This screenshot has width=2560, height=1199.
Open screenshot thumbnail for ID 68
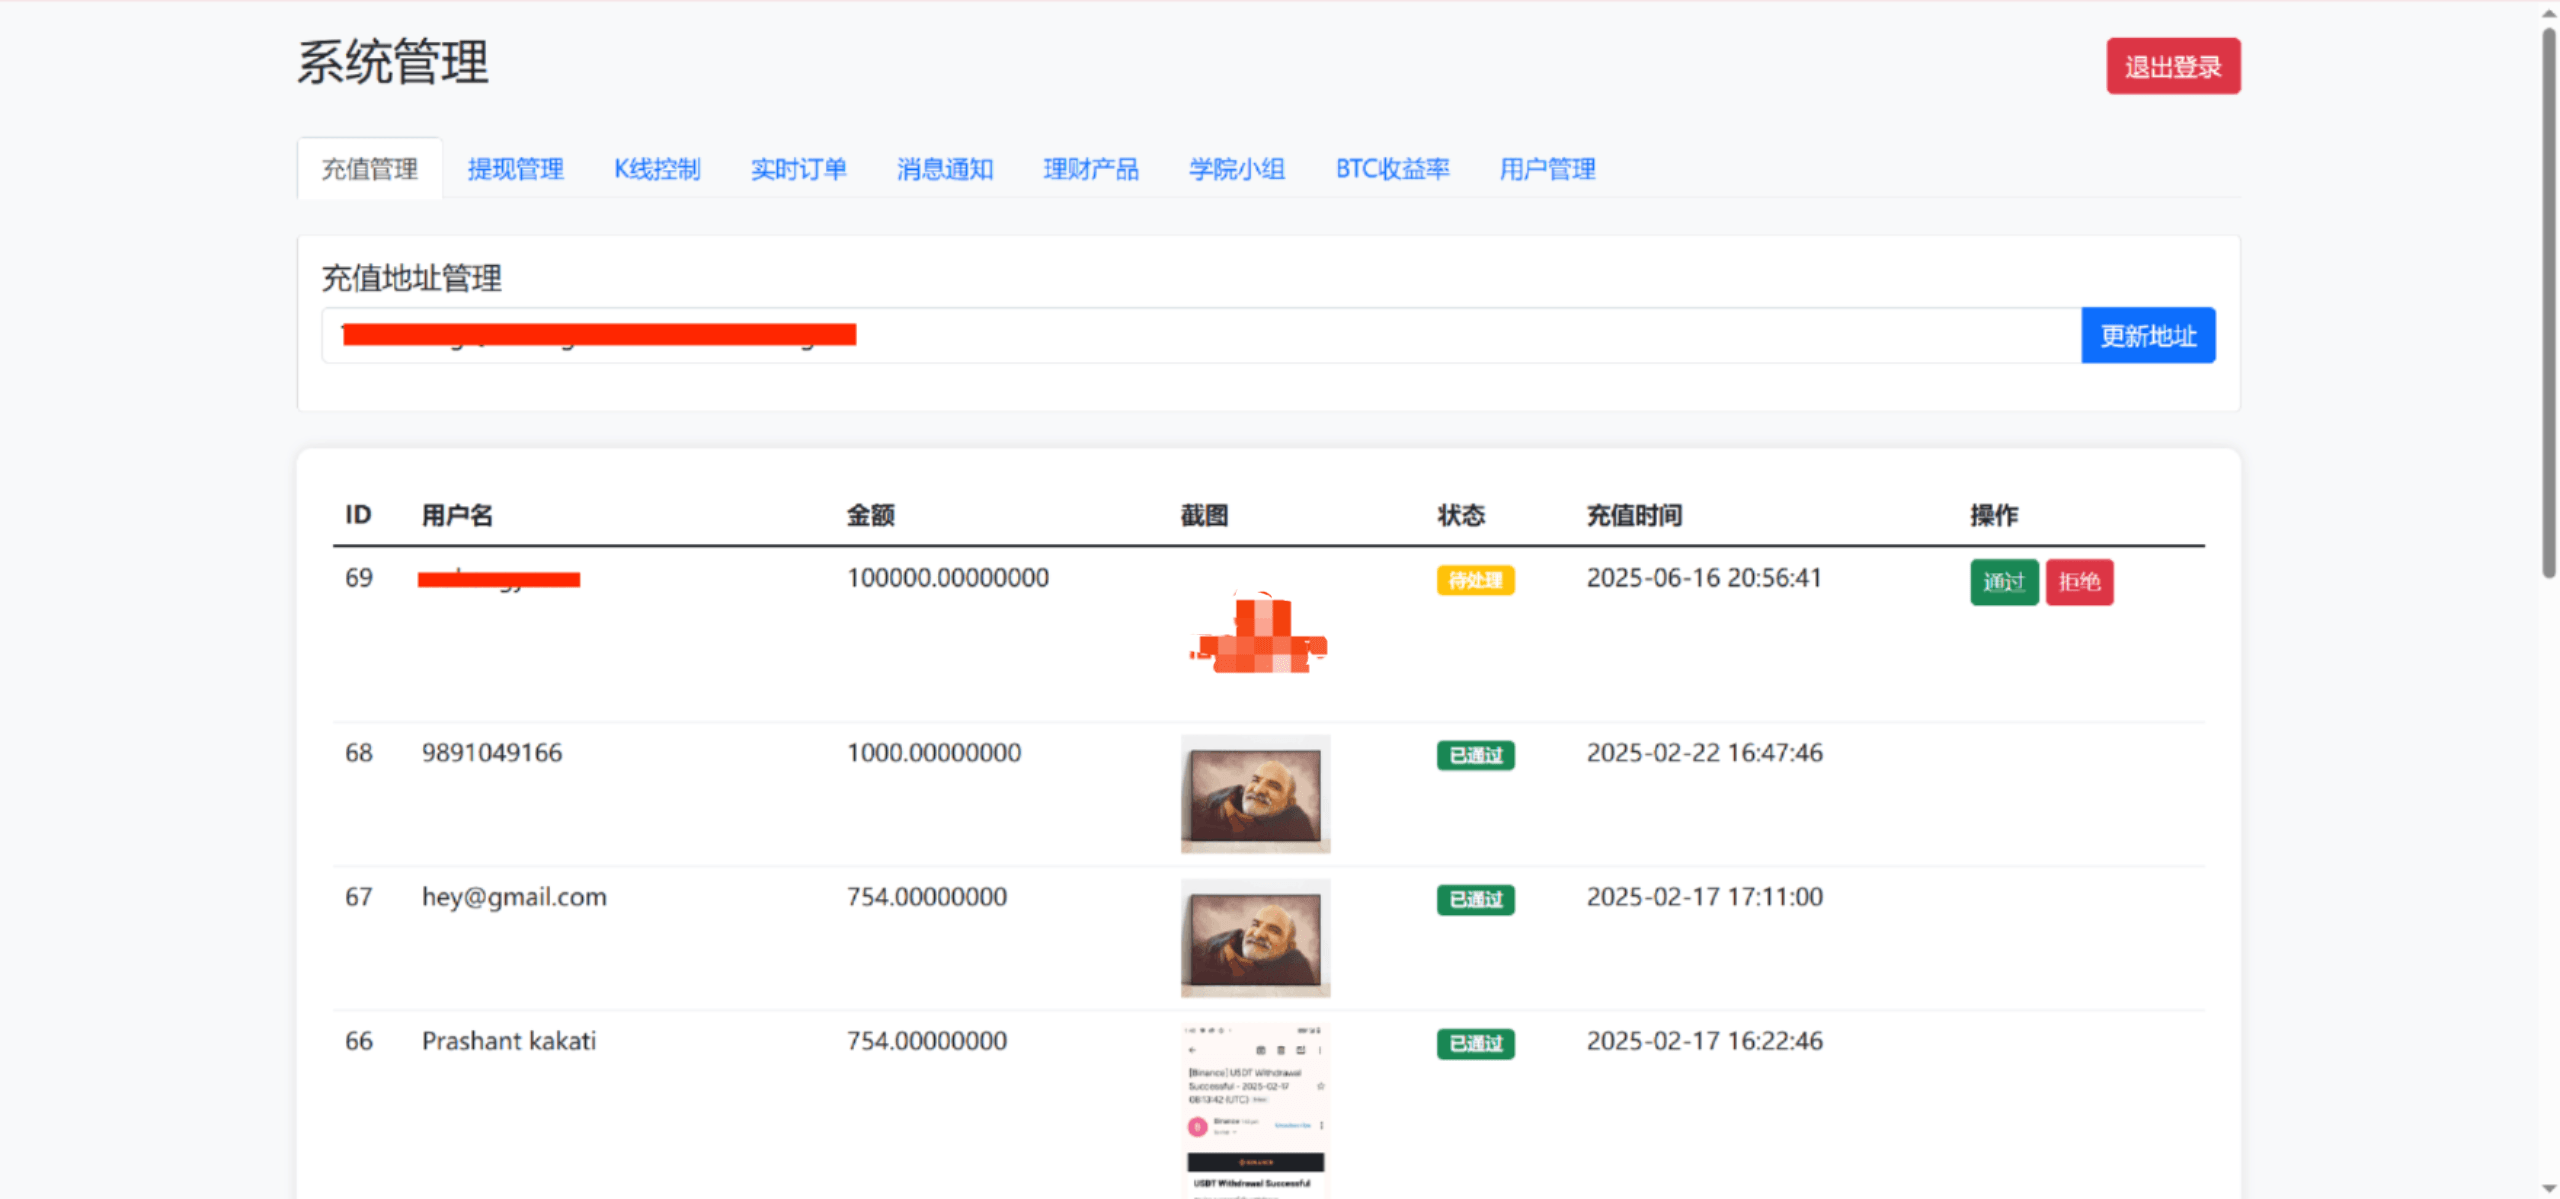[x=1255, y=794]
